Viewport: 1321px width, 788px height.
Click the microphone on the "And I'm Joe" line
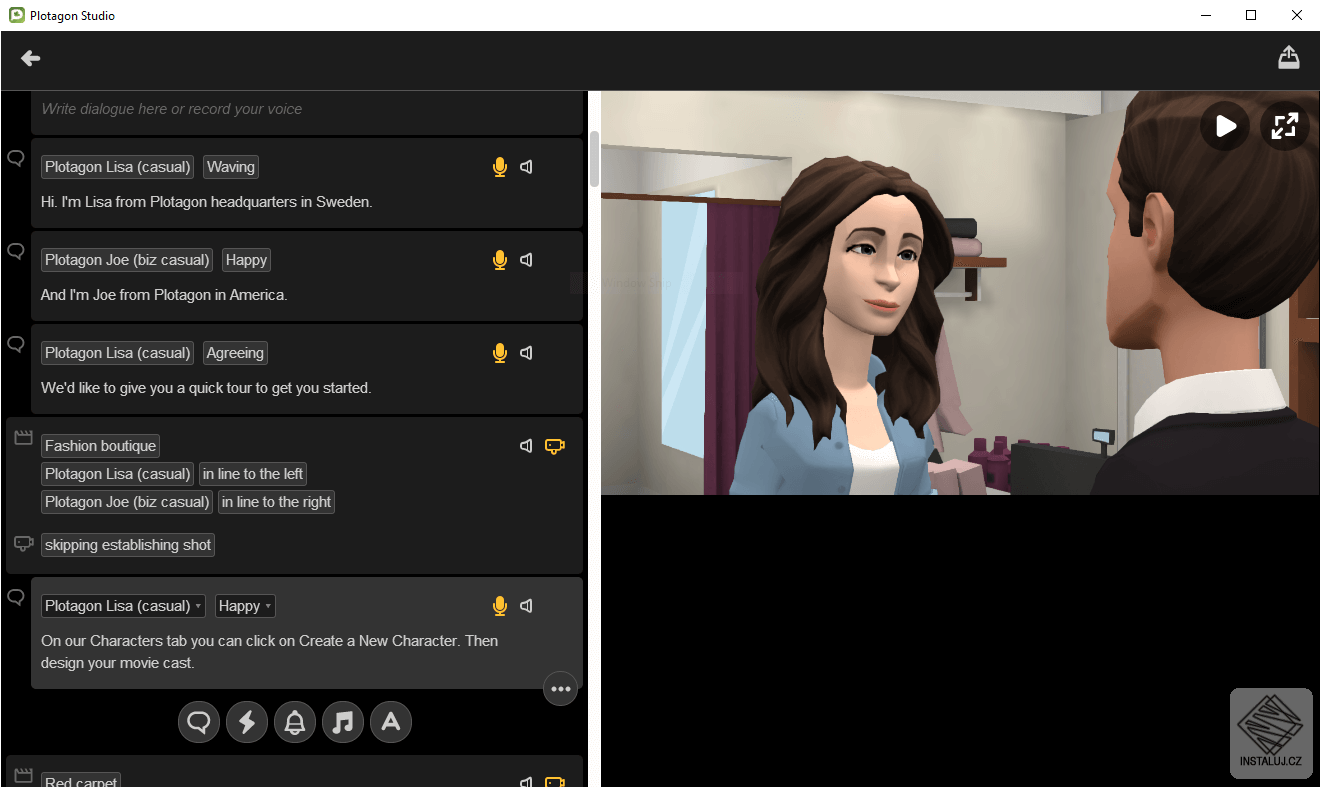click(500, 260)
